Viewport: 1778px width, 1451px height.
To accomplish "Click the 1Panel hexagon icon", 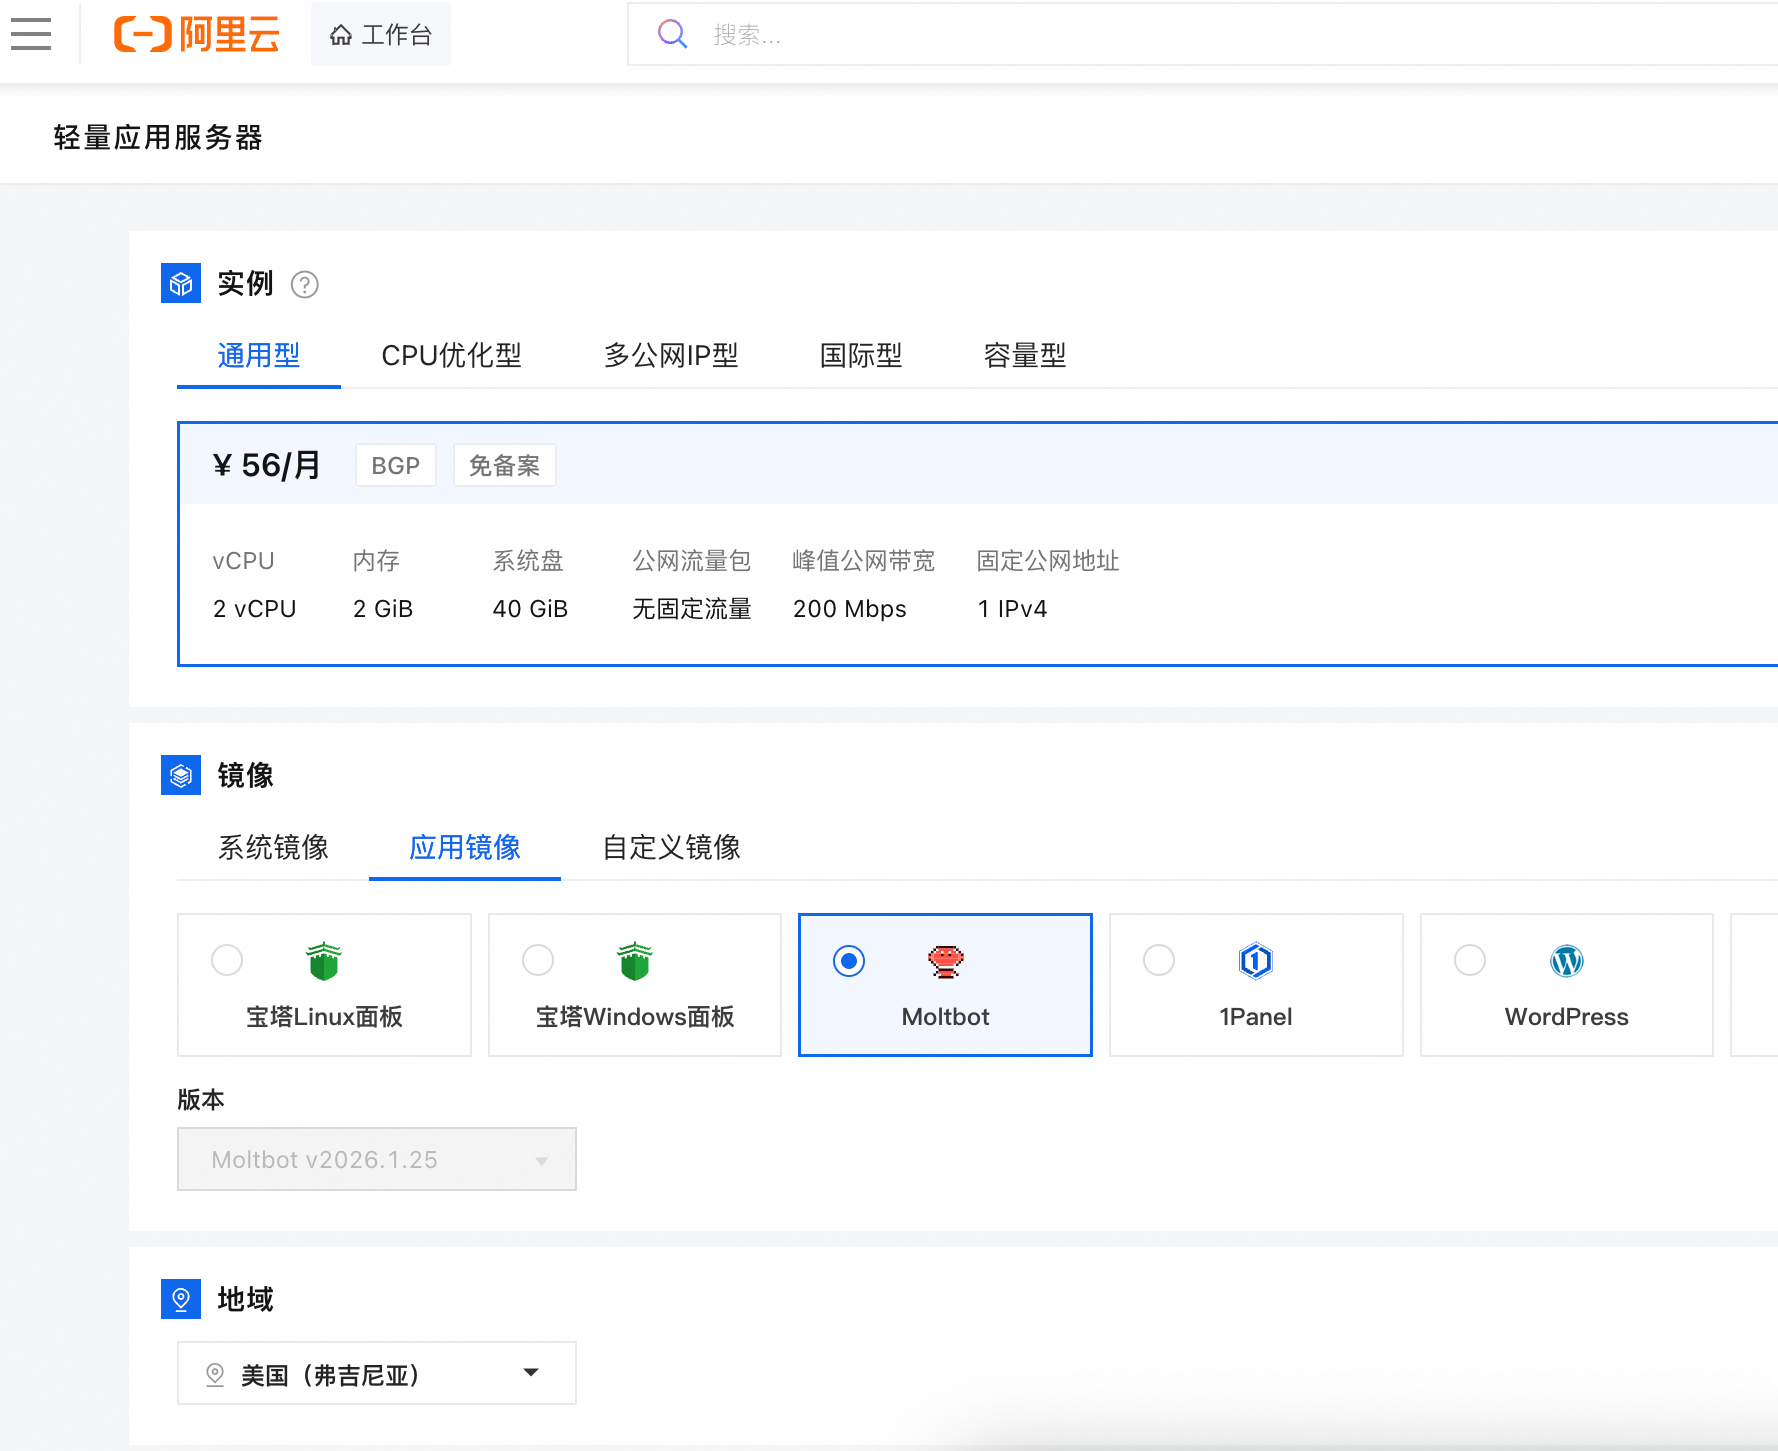I will 1255,961.
